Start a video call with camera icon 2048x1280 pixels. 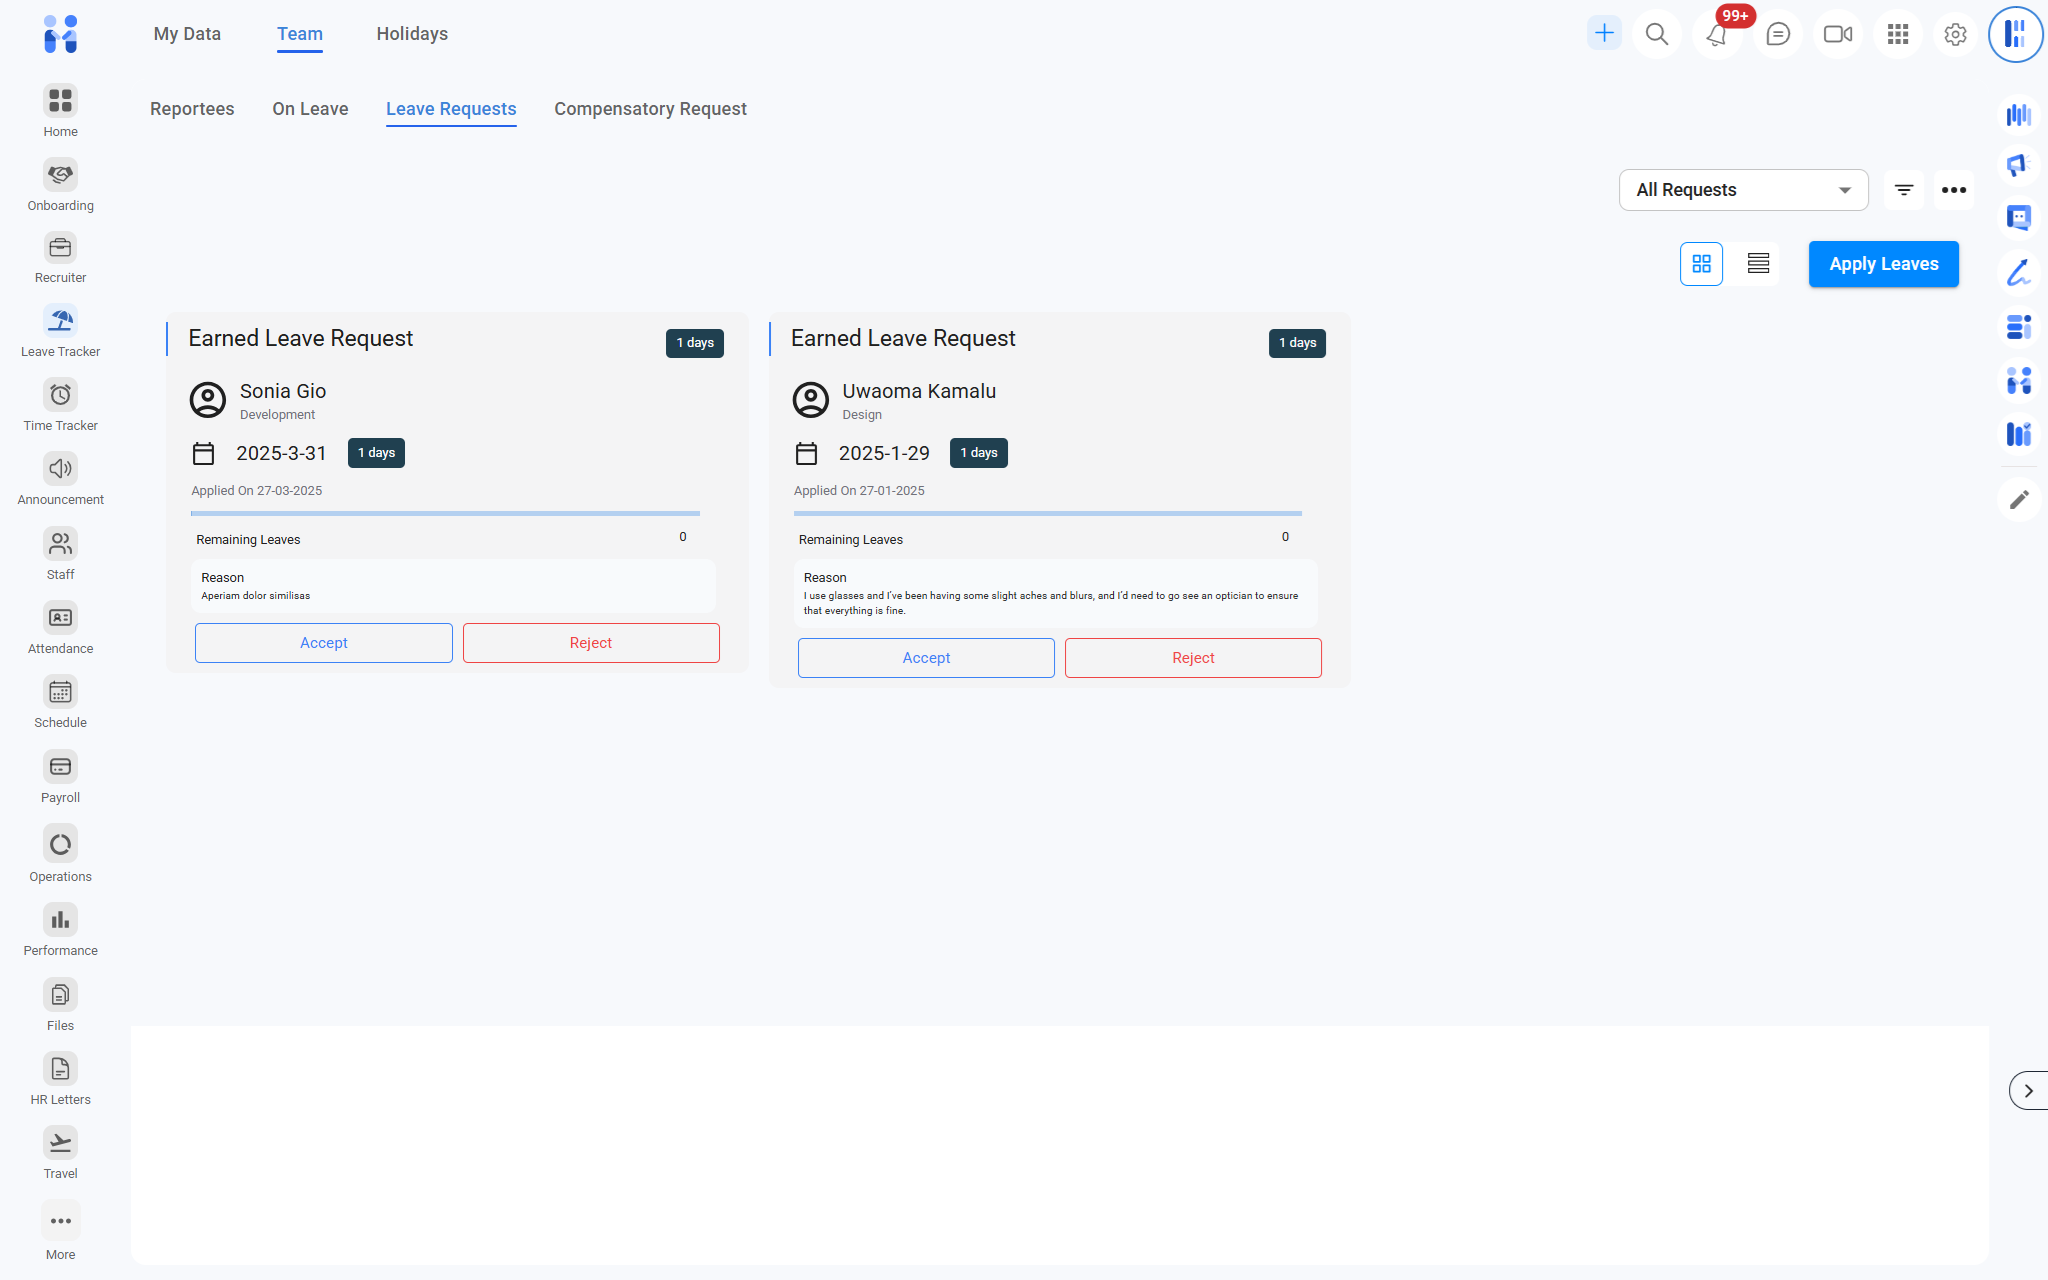pyautogui.click(x=1837, y=35)
